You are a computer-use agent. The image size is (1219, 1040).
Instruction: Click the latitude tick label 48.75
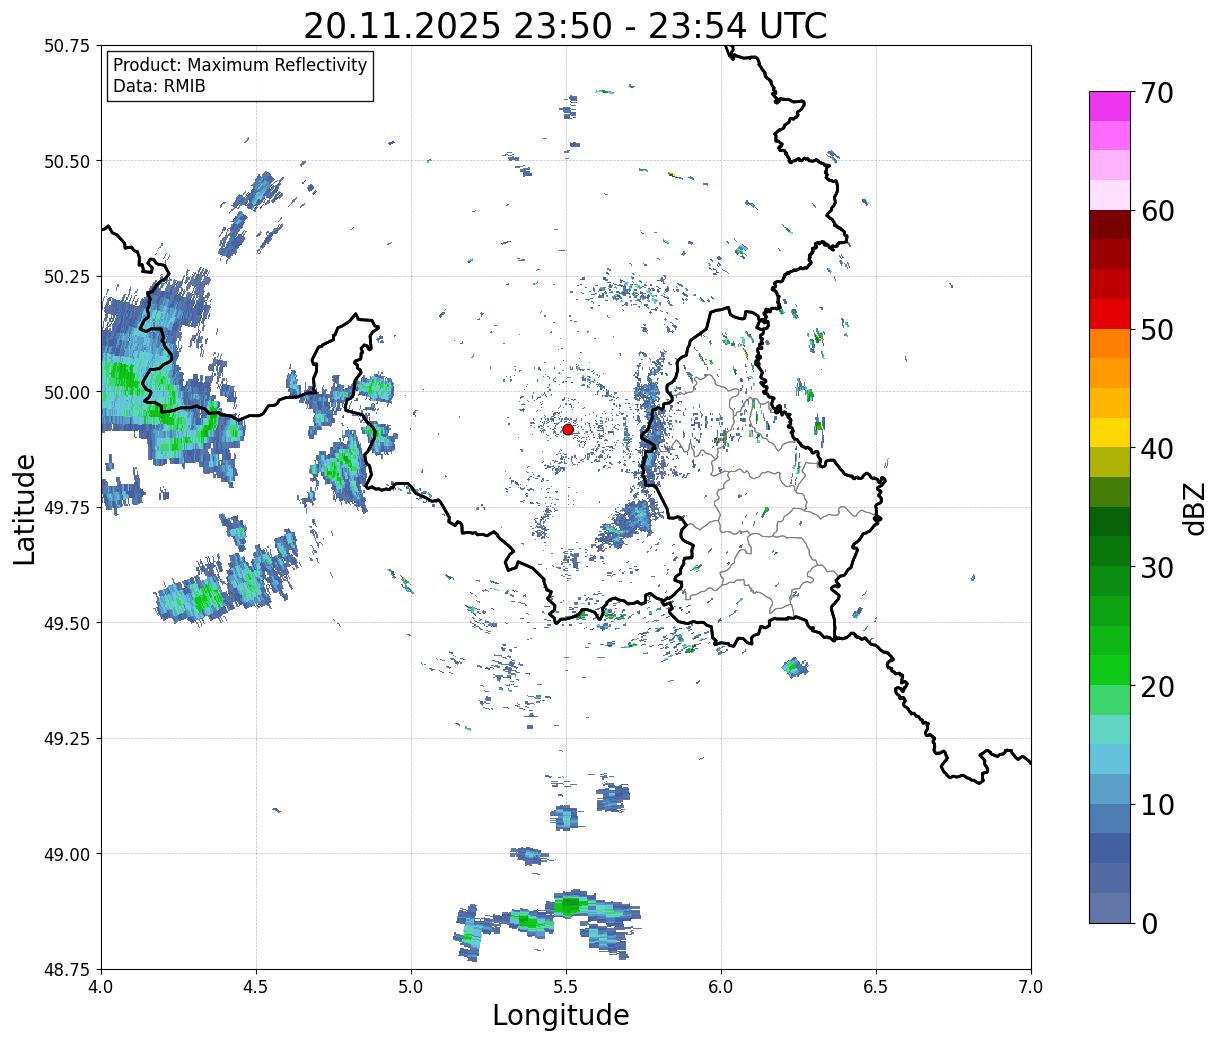[x=67, y=969]
